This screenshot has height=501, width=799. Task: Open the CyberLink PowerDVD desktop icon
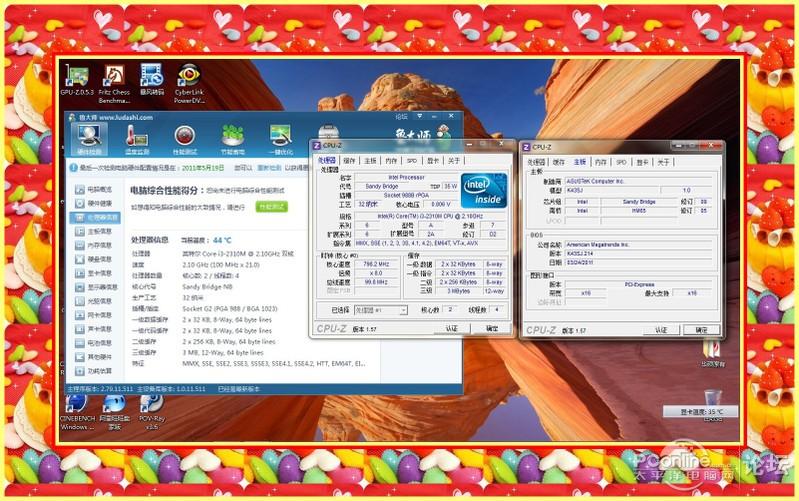[x=189, y=84]
